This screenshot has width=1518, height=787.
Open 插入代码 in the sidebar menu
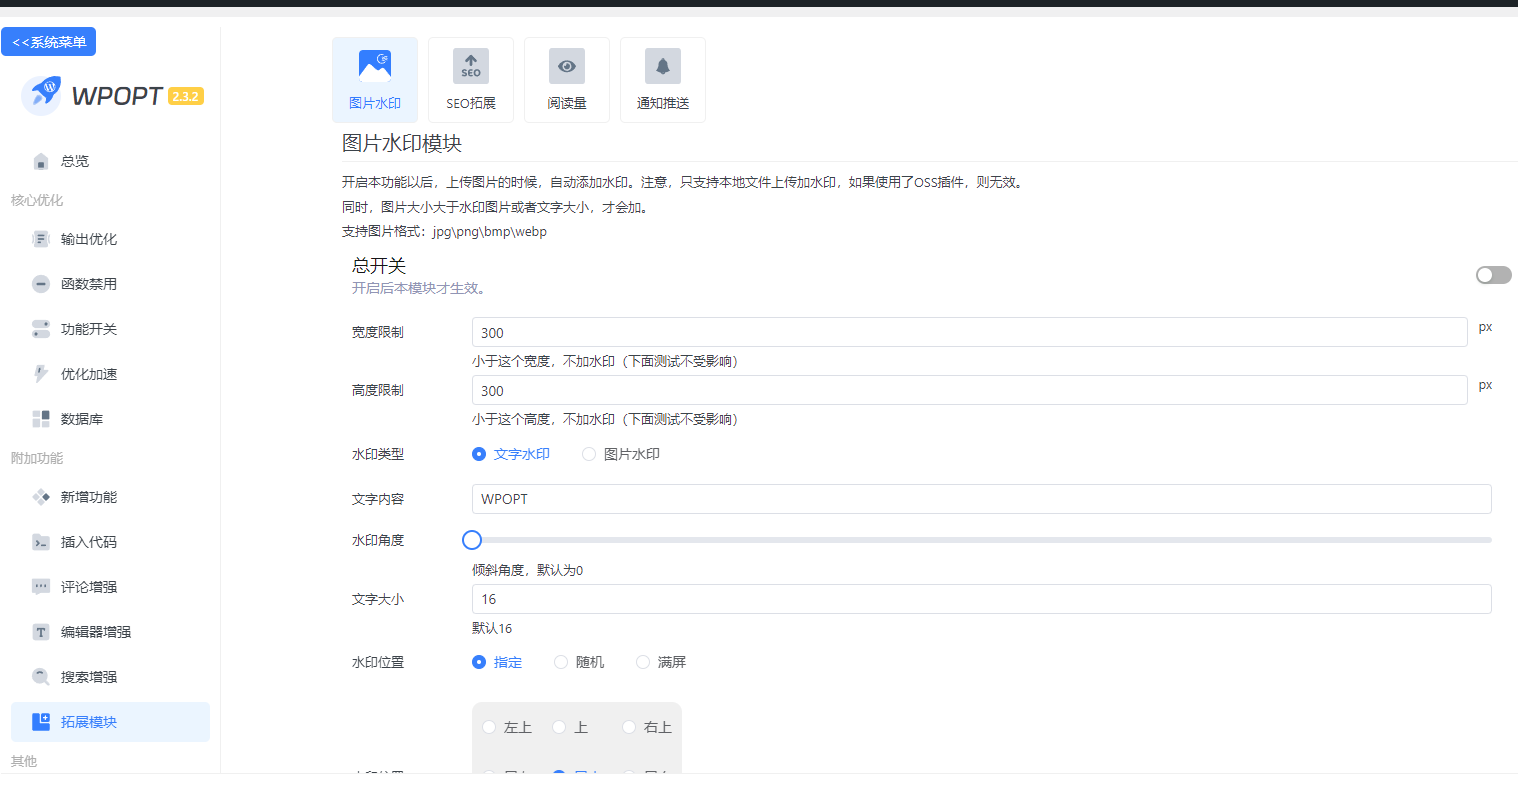tap(88, 542)
